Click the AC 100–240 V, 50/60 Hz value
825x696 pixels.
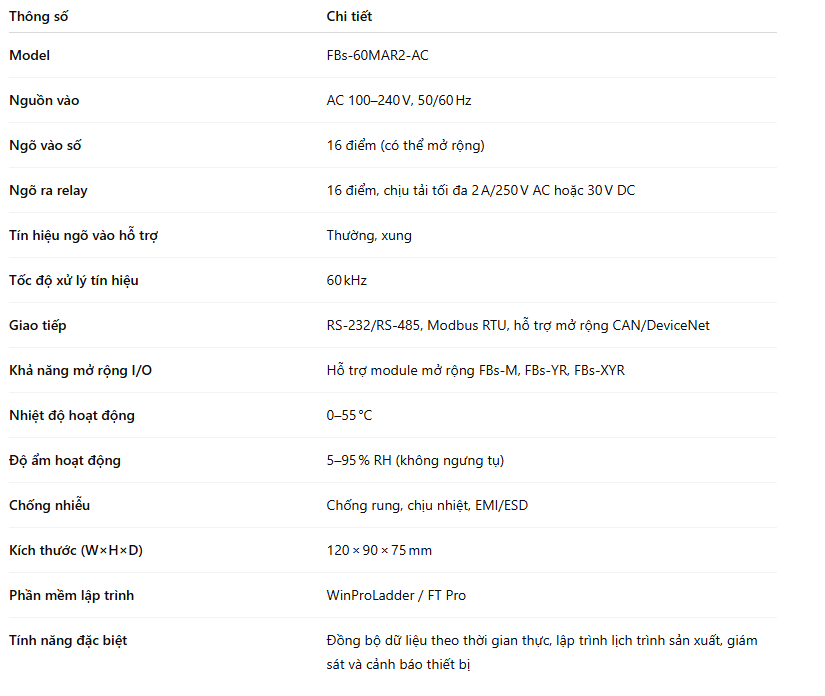[x=398, y=100]
